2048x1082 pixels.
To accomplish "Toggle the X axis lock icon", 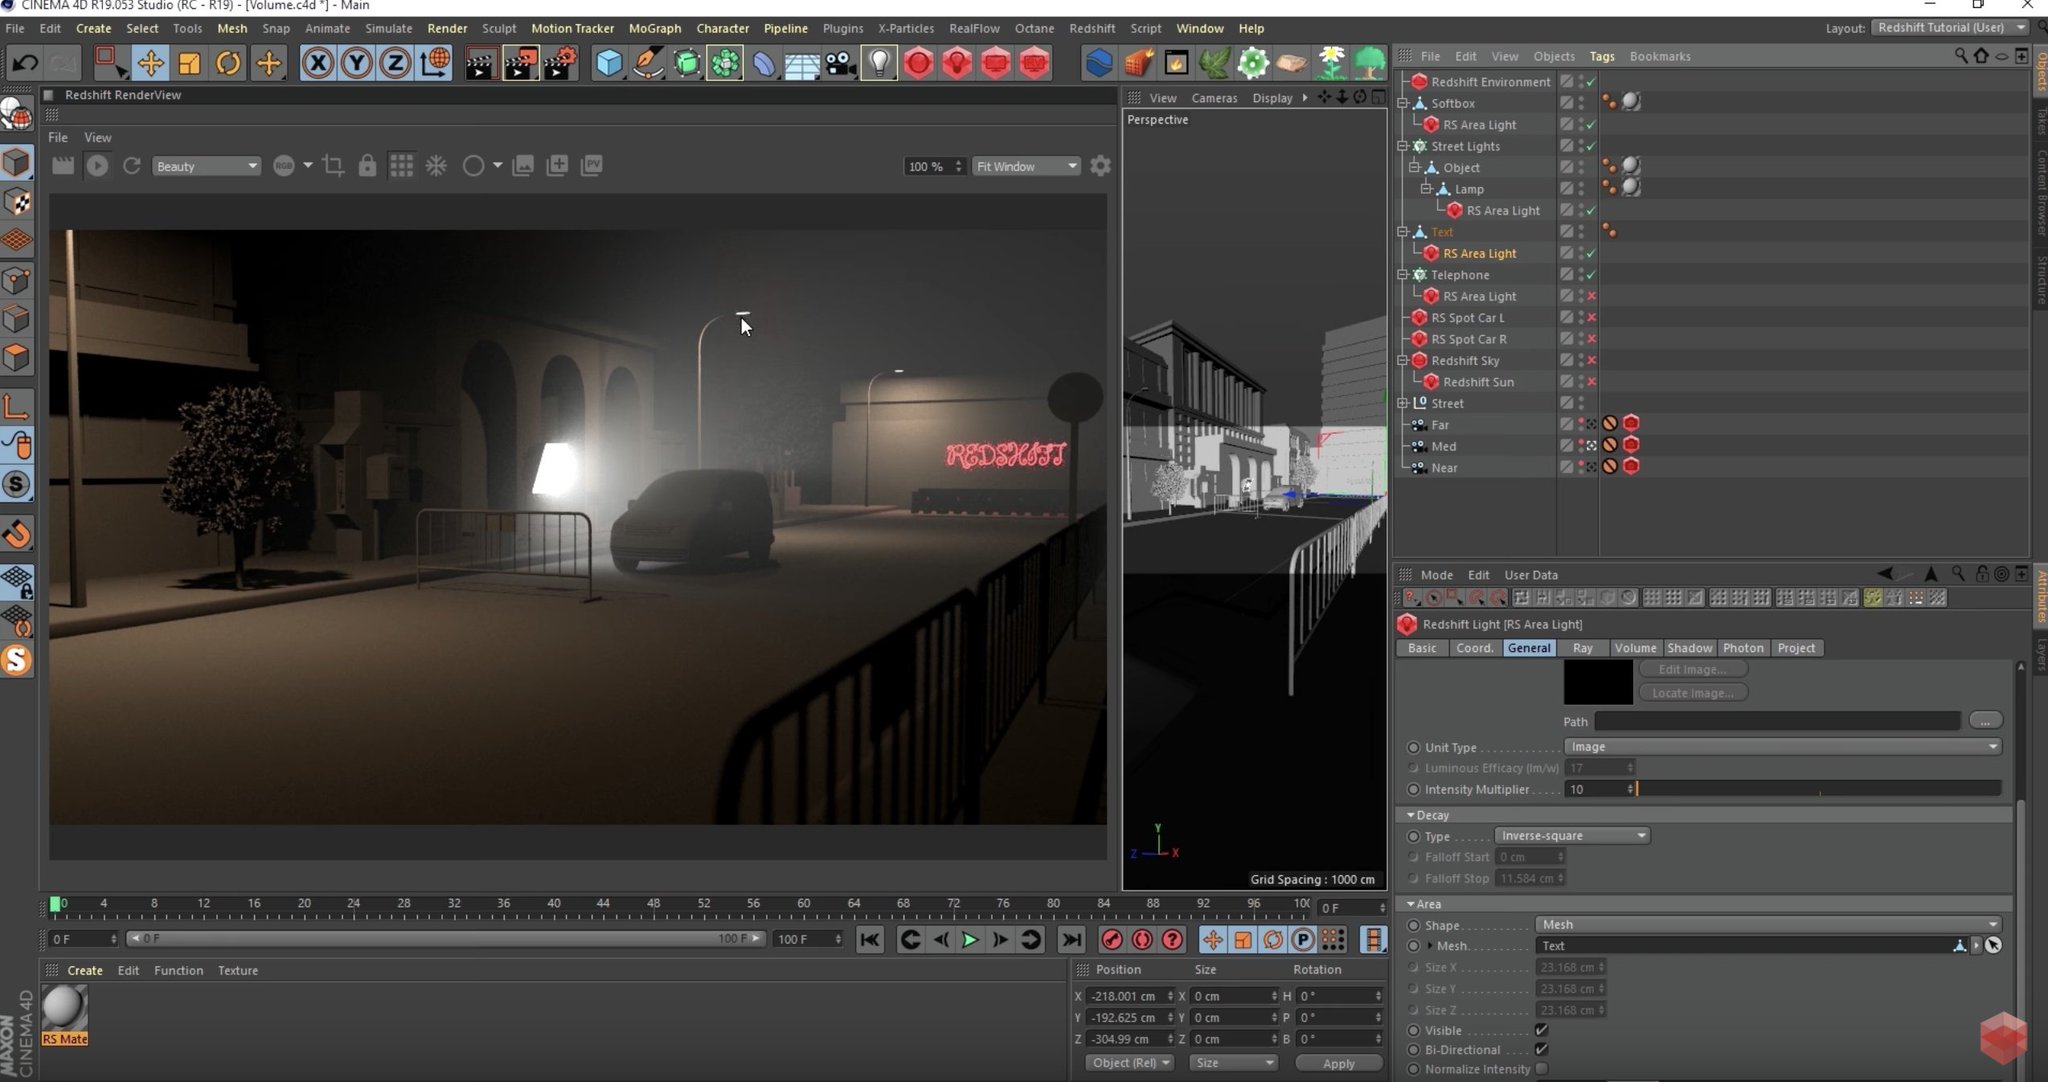I will [x=318, y=64].
